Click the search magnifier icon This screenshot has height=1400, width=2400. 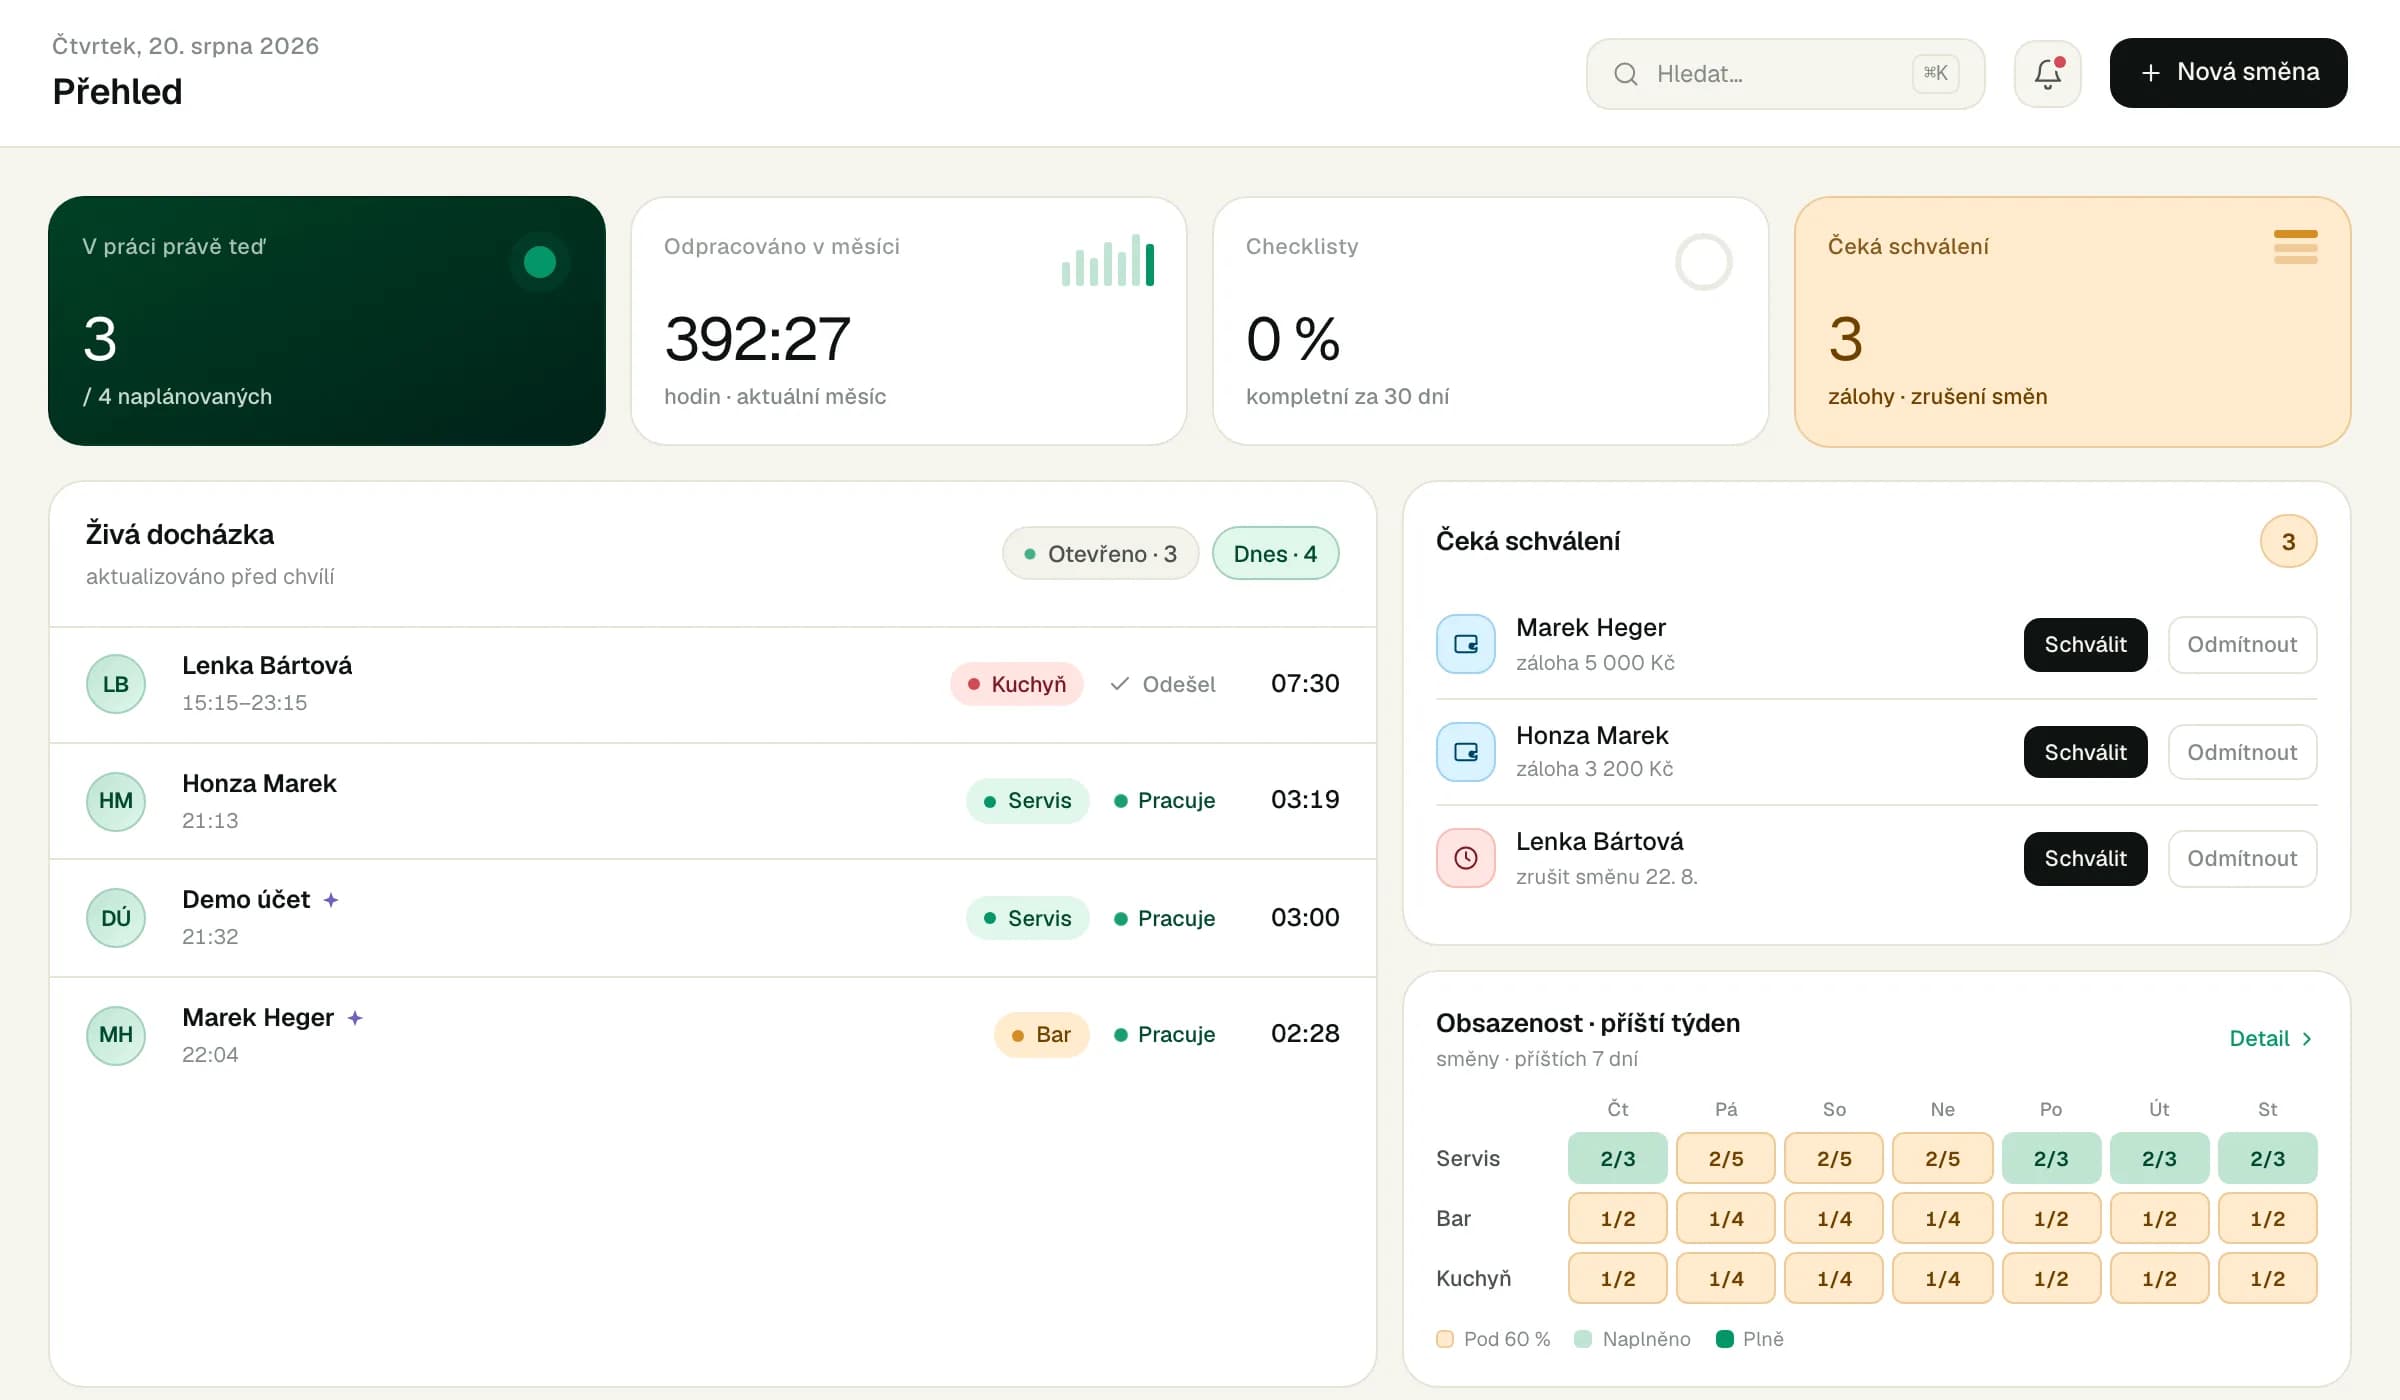[1625, 74]
